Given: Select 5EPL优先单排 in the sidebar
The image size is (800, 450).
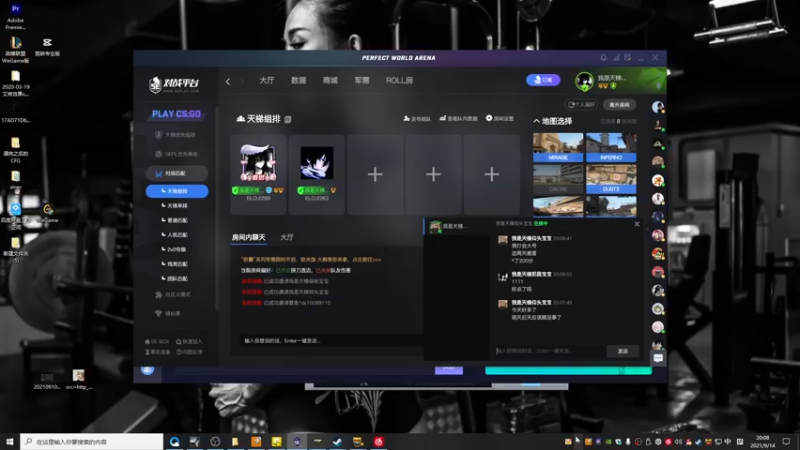Looking at the screenshot, I should [x=176, y=154].
